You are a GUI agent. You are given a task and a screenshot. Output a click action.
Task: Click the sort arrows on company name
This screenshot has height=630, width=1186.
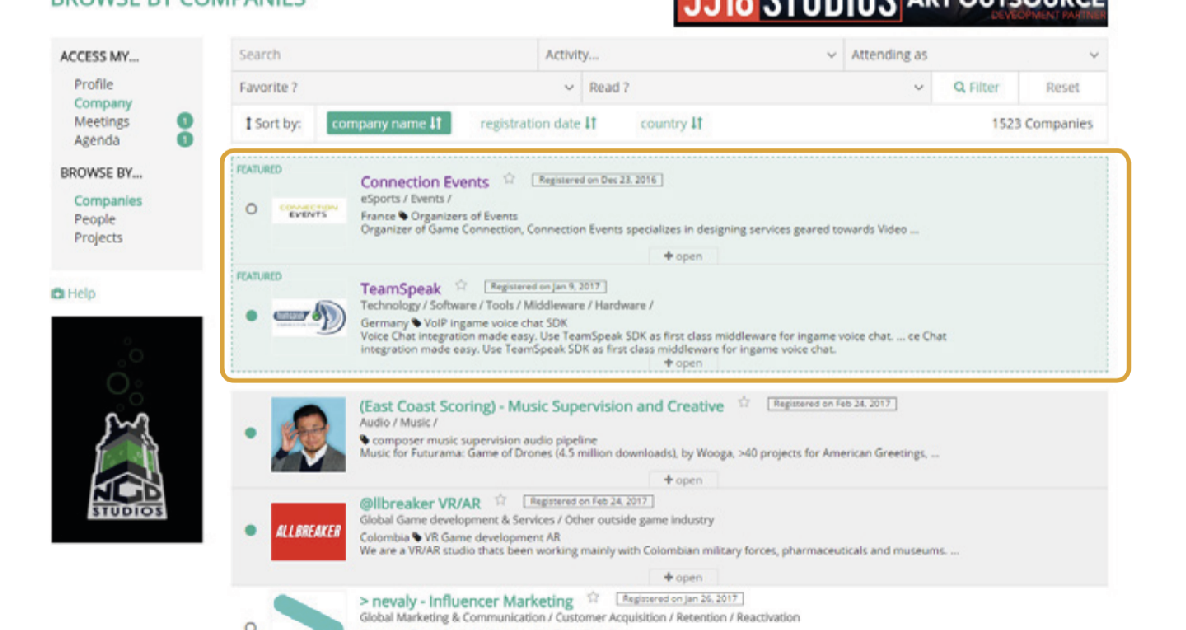point(436,123)
